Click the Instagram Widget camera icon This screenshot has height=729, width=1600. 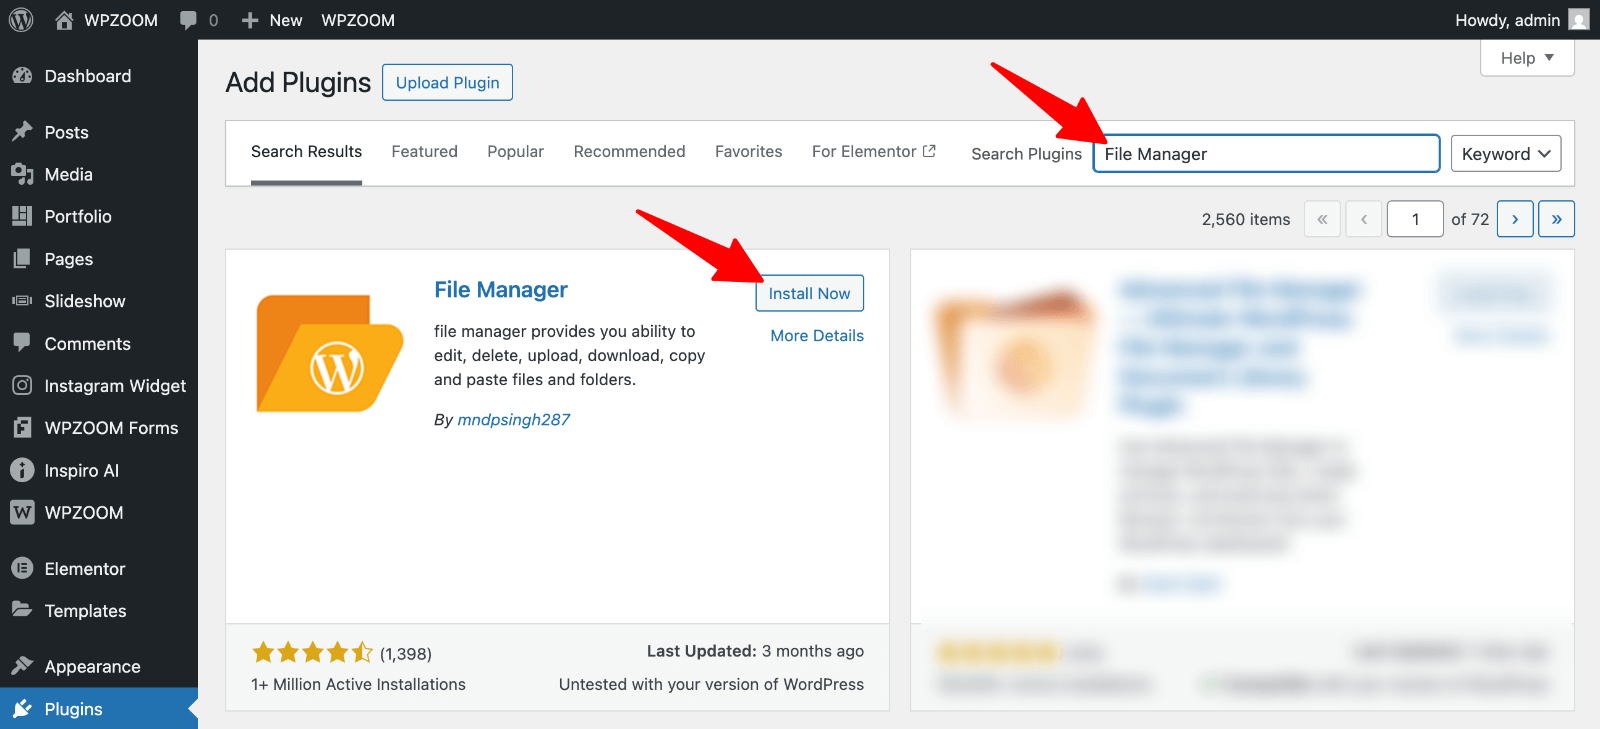point(22,385)
